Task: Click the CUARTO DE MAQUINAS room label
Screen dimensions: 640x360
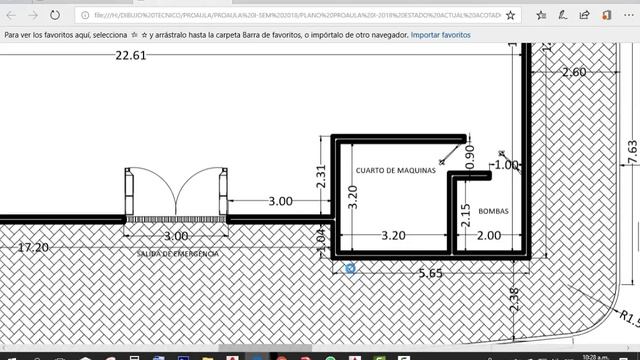Action: 396,171
